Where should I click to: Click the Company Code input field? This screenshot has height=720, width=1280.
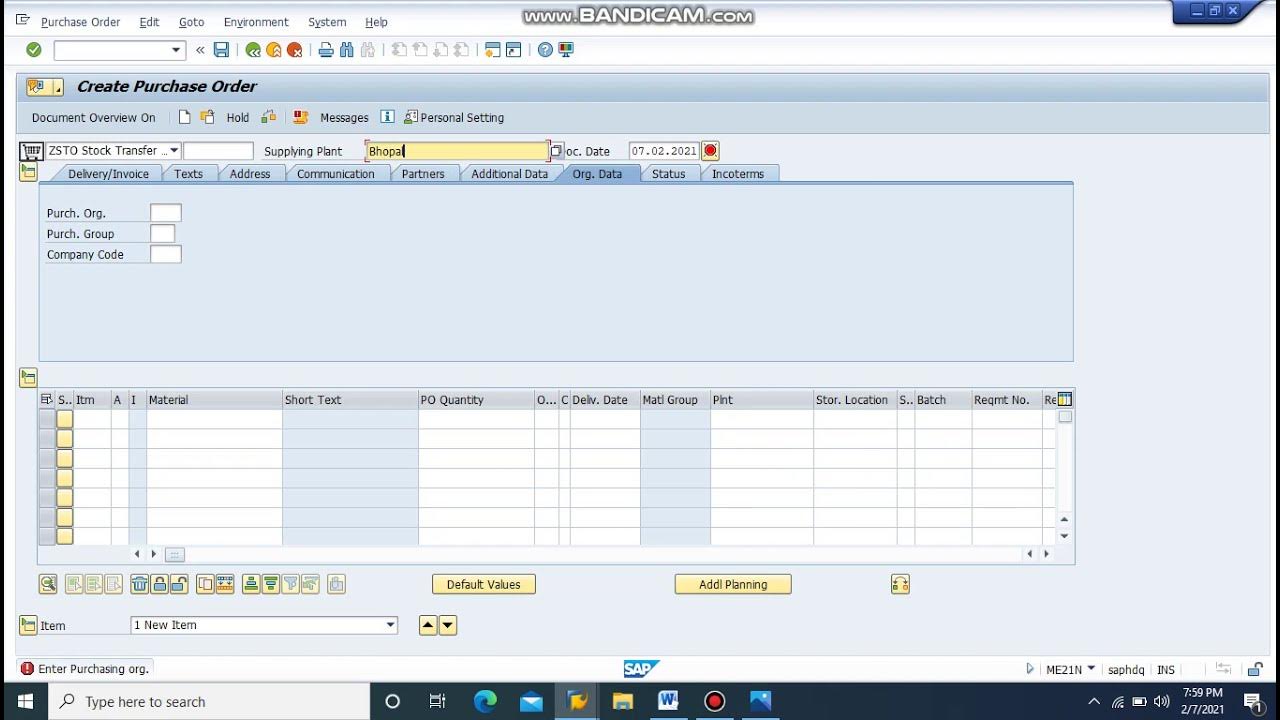click(166, 254)
